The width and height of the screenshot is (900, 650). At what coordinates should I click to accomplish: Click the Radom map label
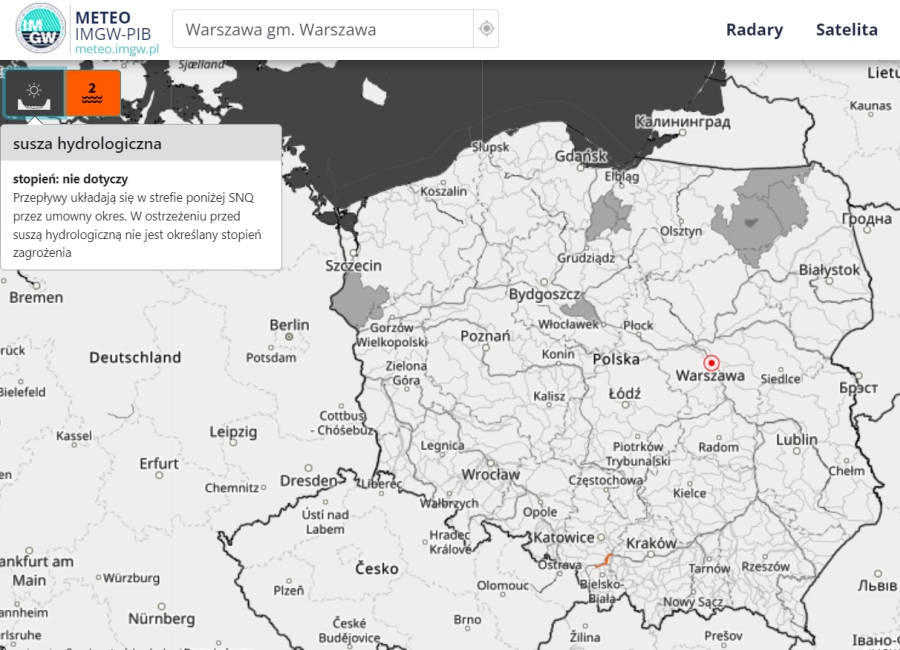tap(718, 447)
